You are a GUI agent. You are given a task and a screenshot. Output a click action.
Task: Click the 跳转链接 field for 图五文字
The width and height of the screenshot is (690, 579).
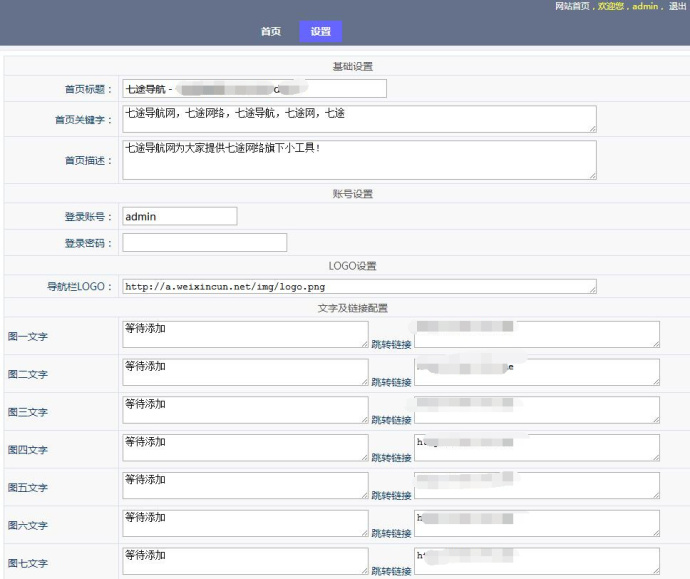pyautogui.click(x=537, y=486)
